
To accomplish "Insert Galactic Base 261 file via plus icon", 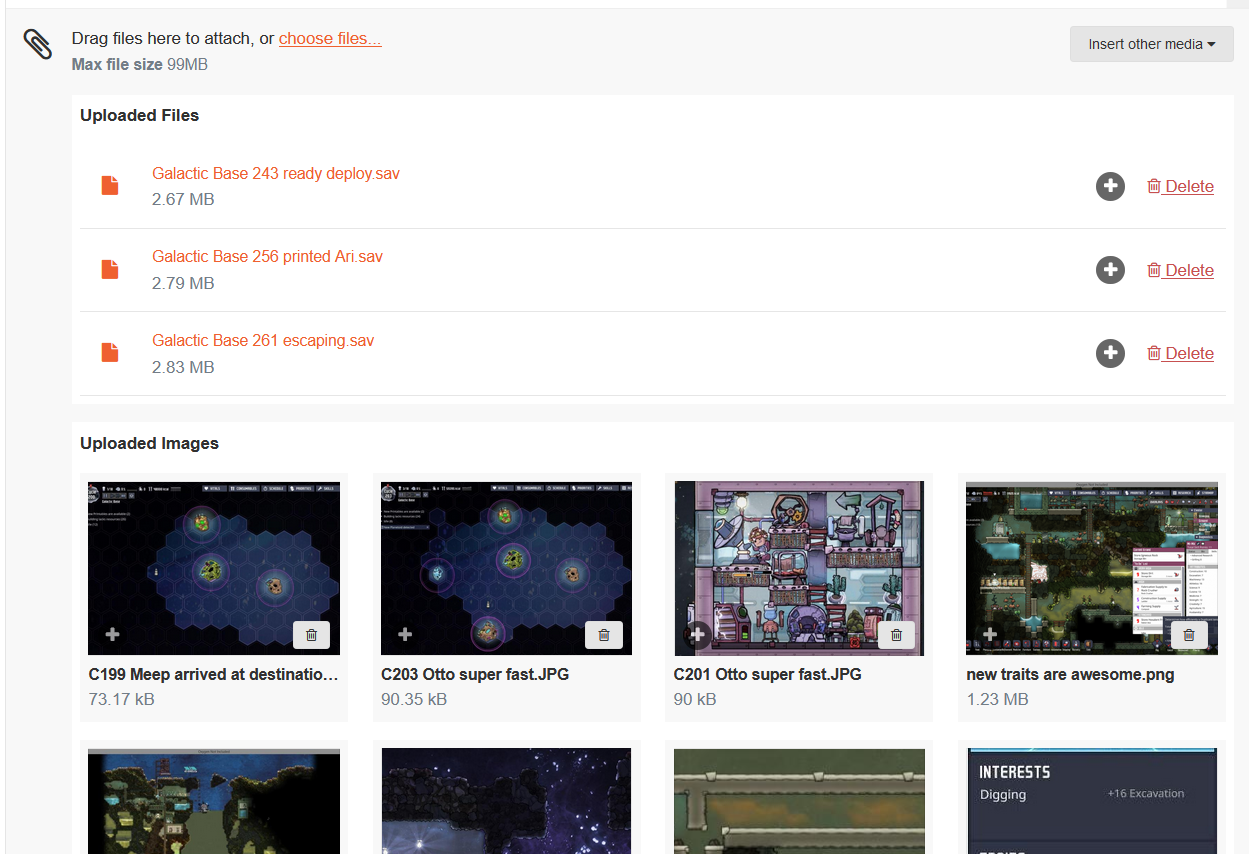I will pyautogui.click(x=1110, y=353).
